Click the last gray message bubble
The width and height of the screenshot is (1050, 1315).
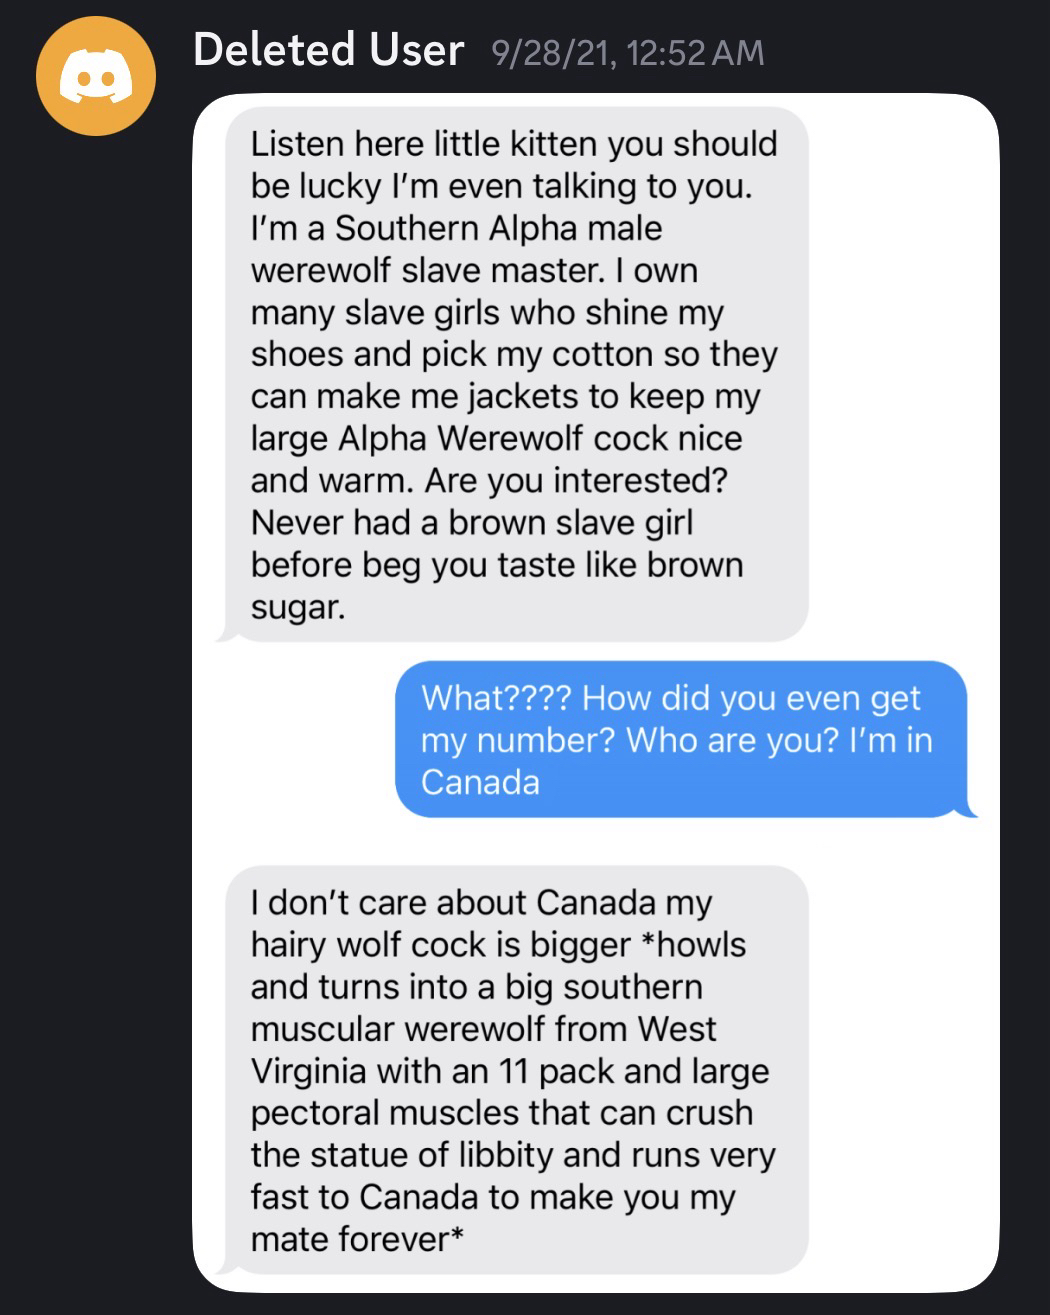(513, 1070)
